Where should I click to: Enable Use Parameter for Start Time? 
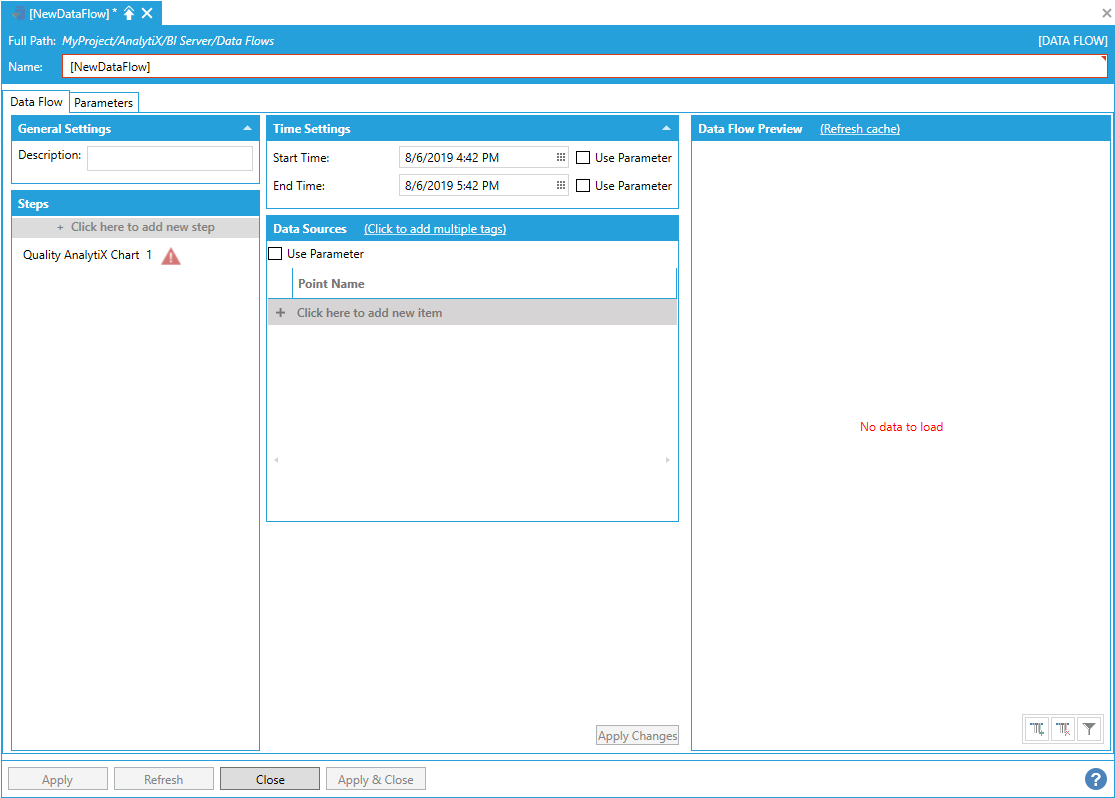click(x=583, y=158)
